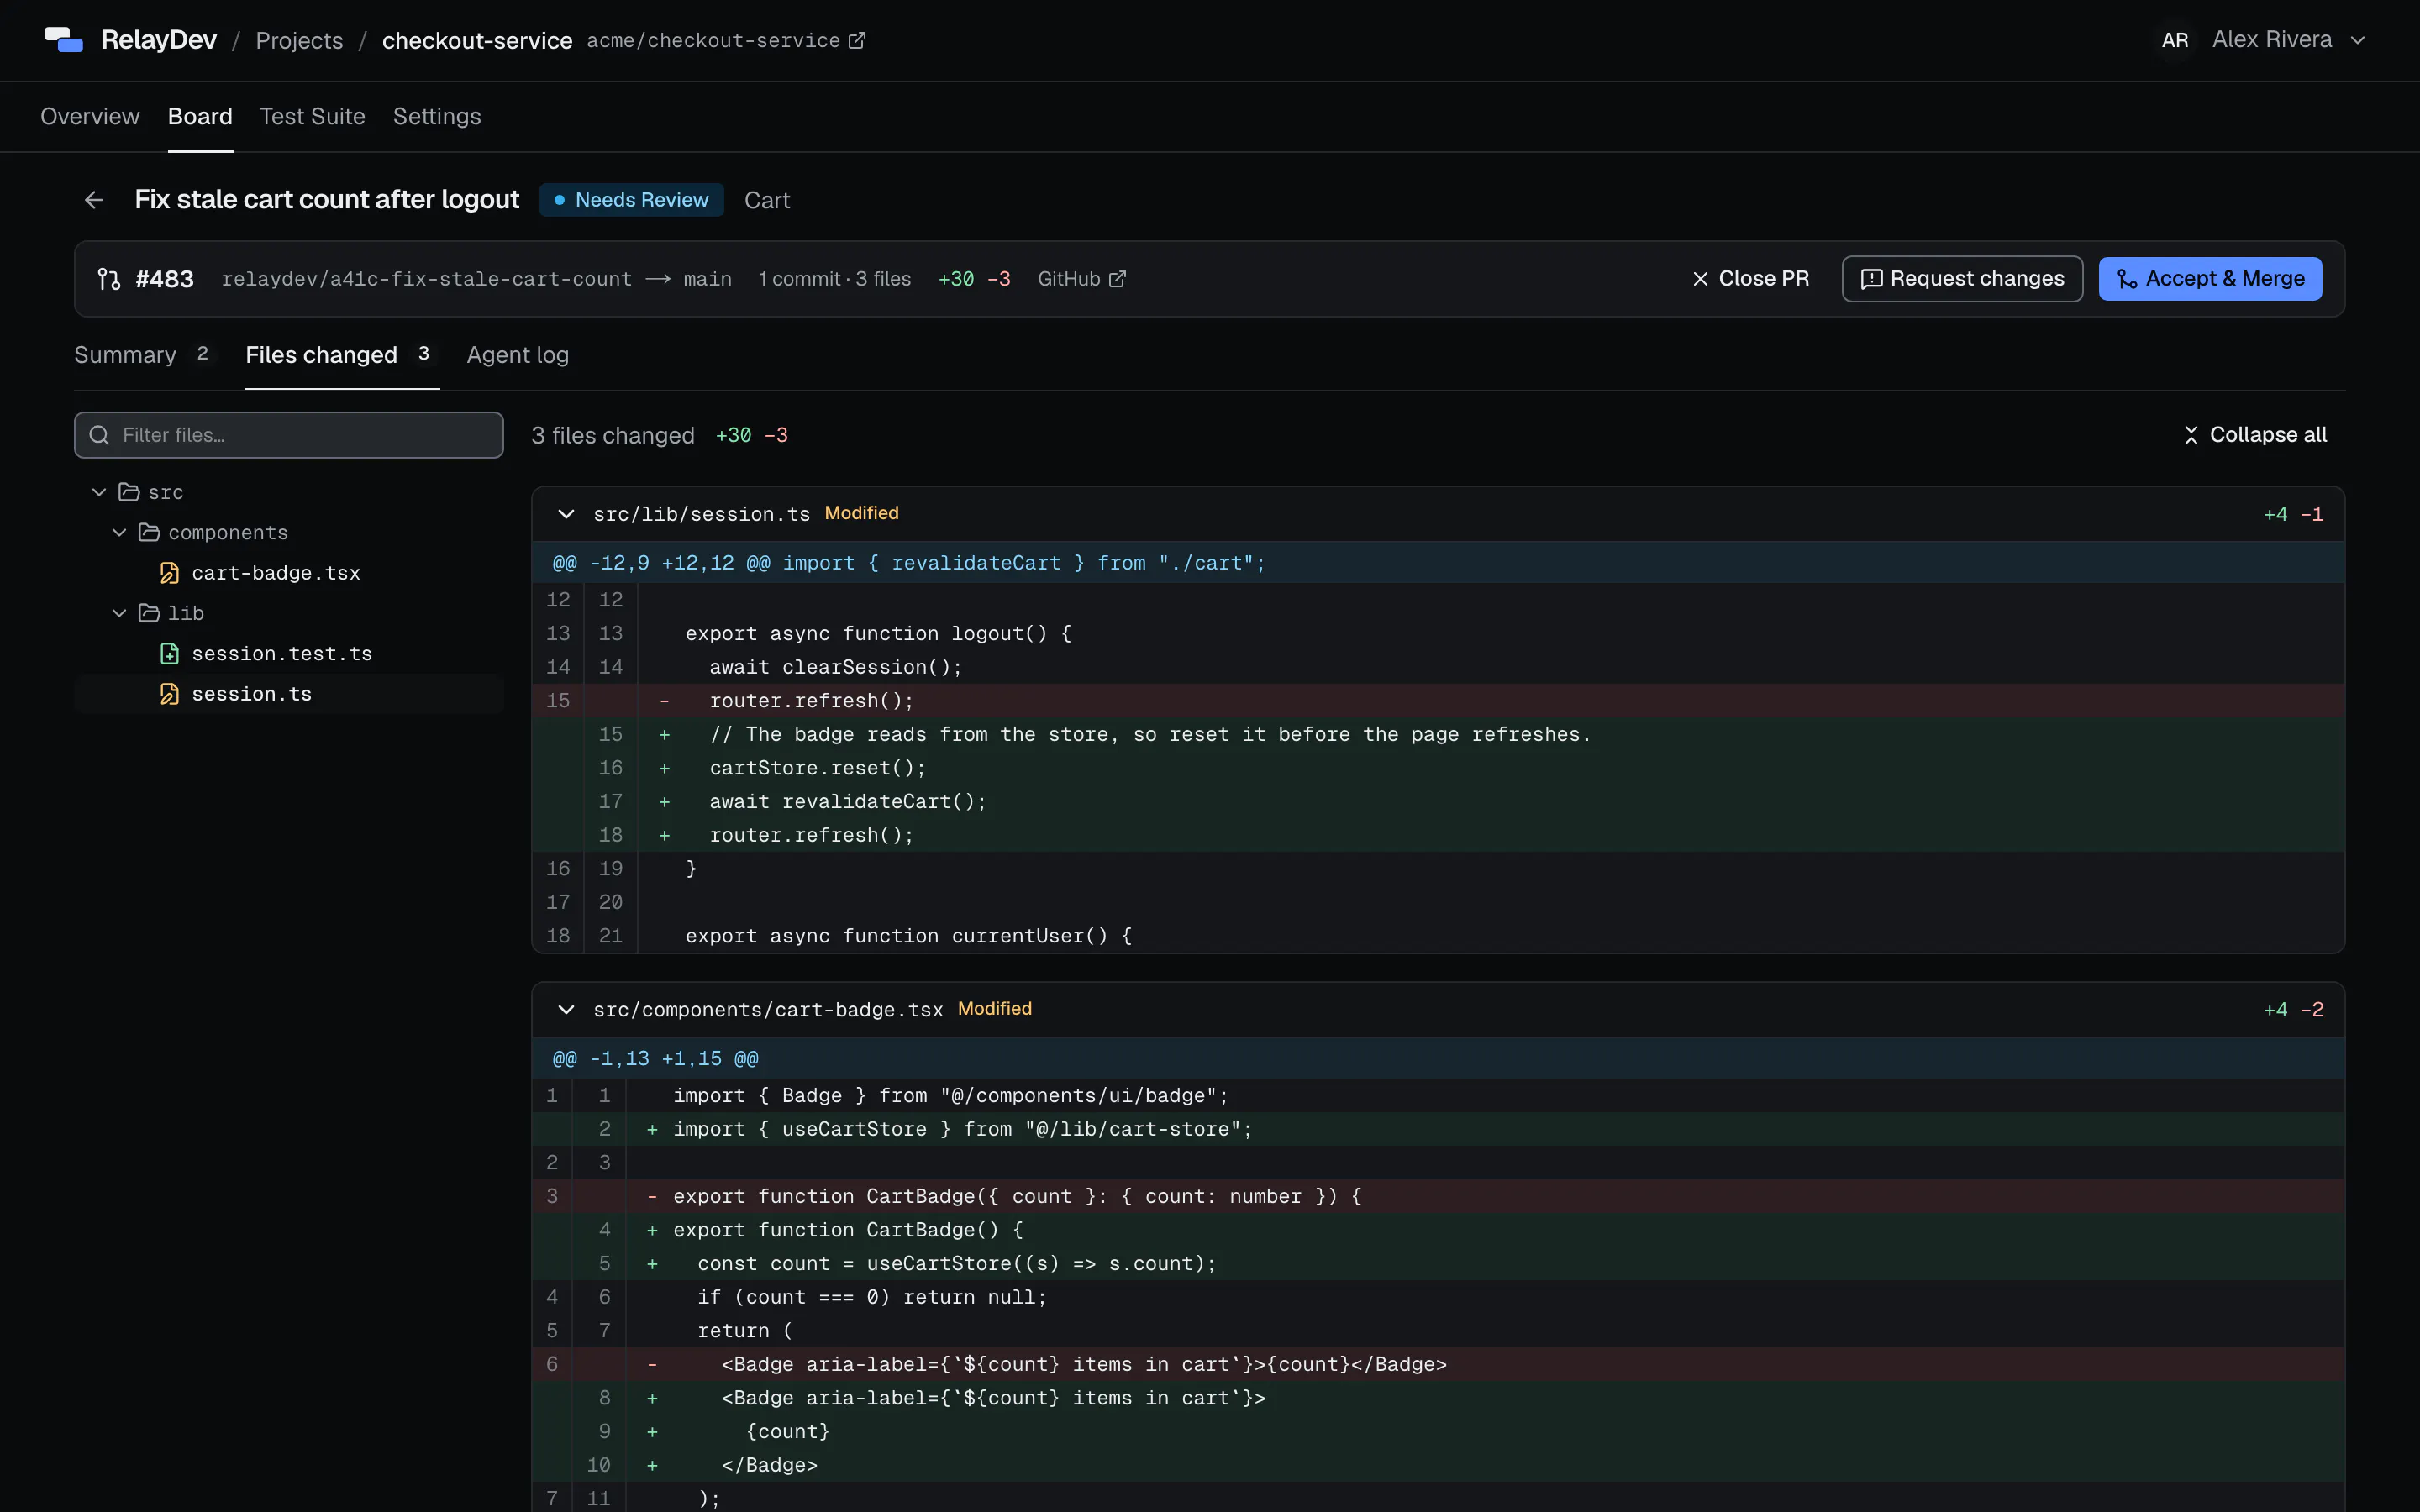
Task: Select session.ts in the file tree
Action: click(289, 694)
